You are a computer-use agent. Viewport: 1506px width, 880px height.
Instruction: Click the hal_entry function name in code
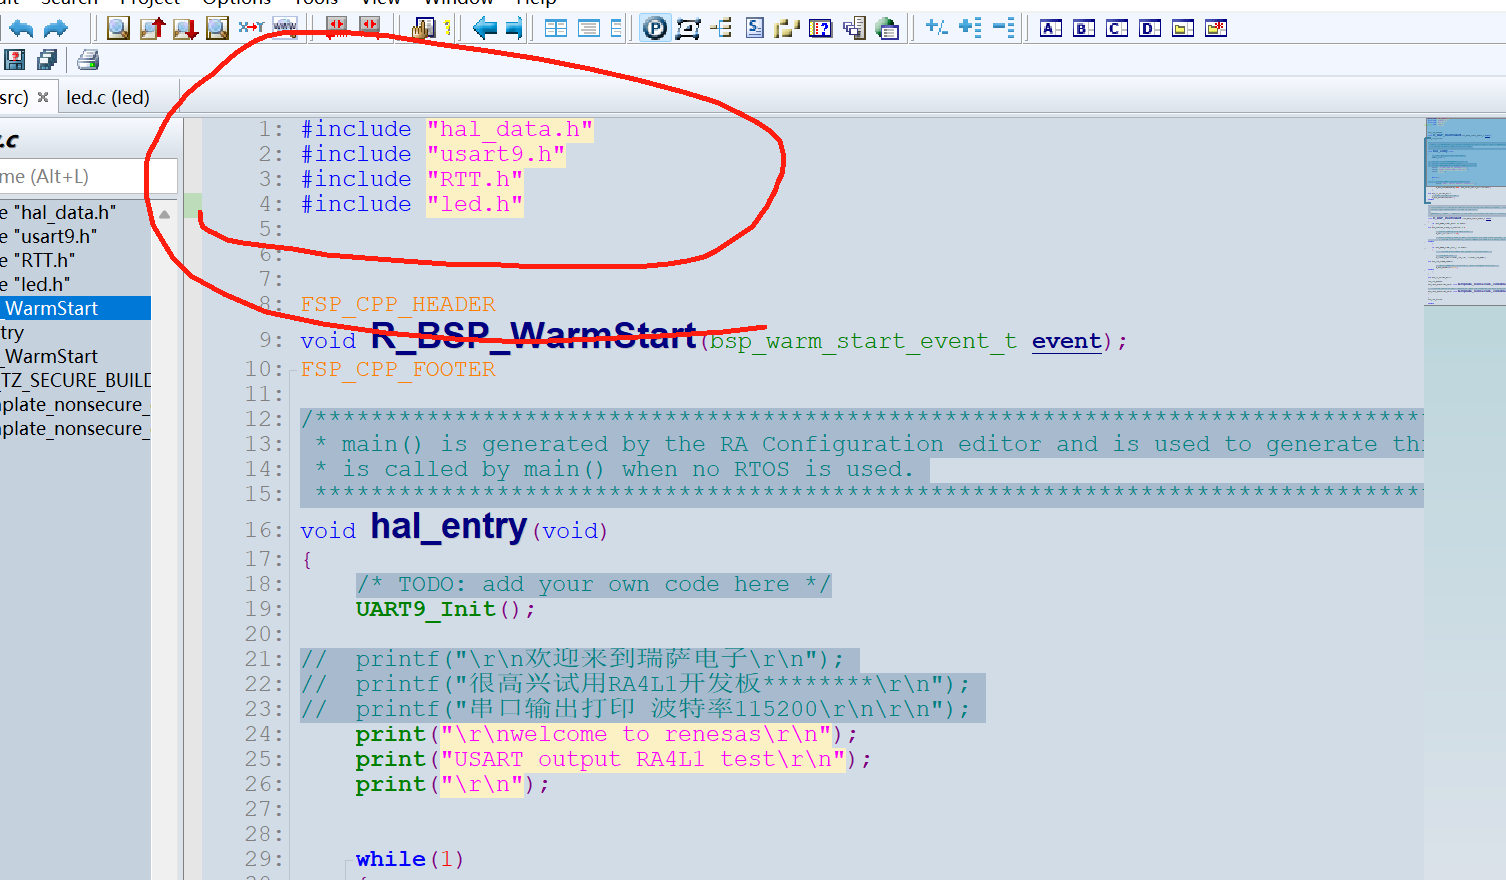[448, 526]
